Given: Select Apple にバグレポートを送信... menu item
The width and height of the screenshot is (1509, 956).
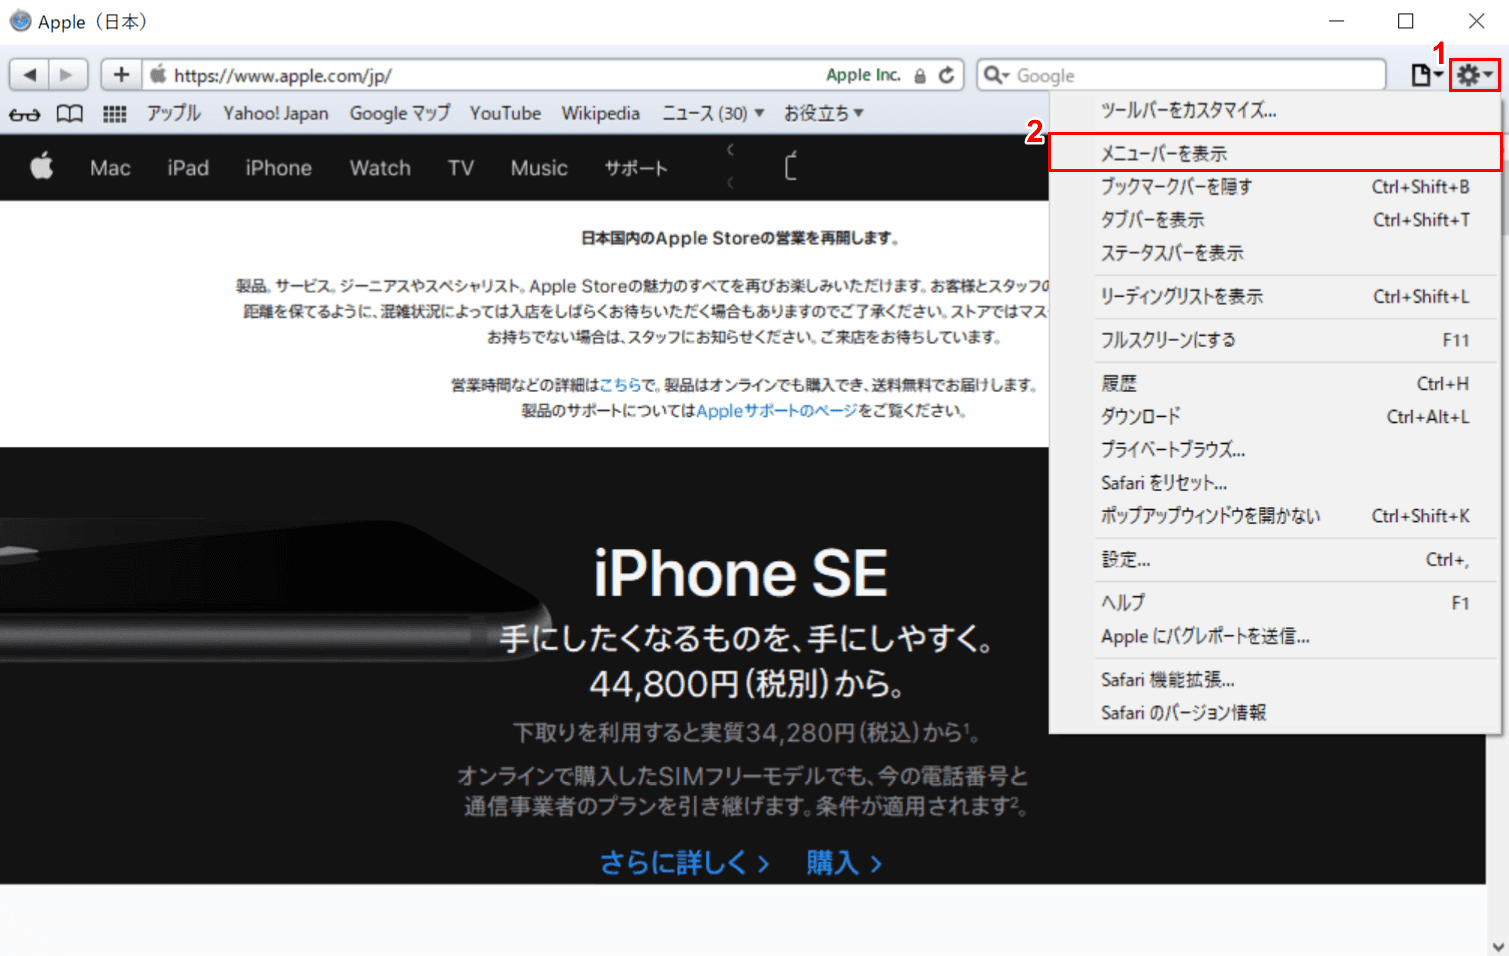Looking at the screenshot, I should click(x=1275, y=635).
